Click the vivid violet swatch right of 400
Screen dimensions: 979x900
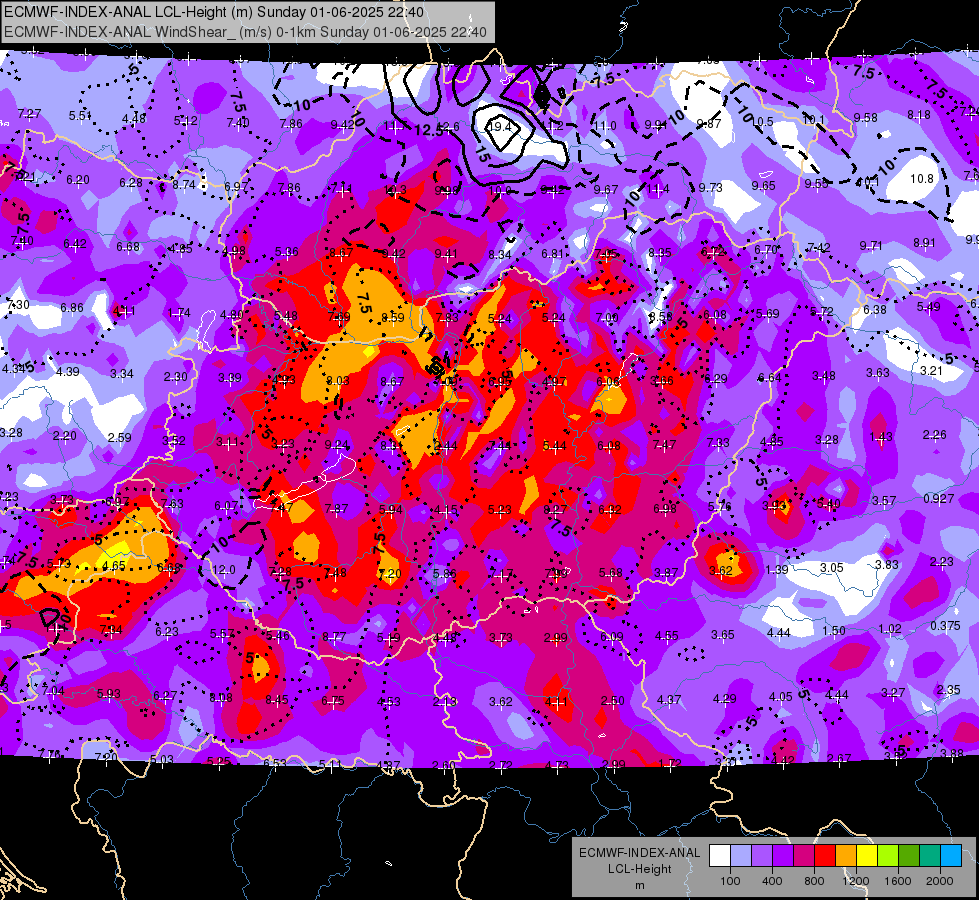point(783,856)
